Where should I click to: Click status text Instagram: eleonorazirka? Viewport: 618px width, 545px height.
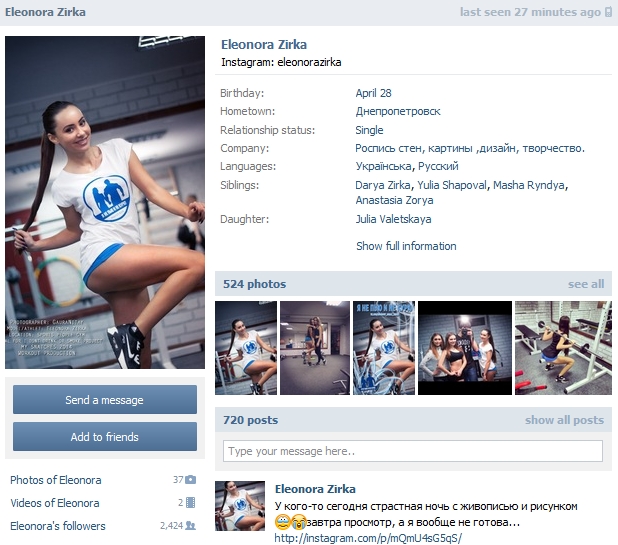tap(281, 62)
